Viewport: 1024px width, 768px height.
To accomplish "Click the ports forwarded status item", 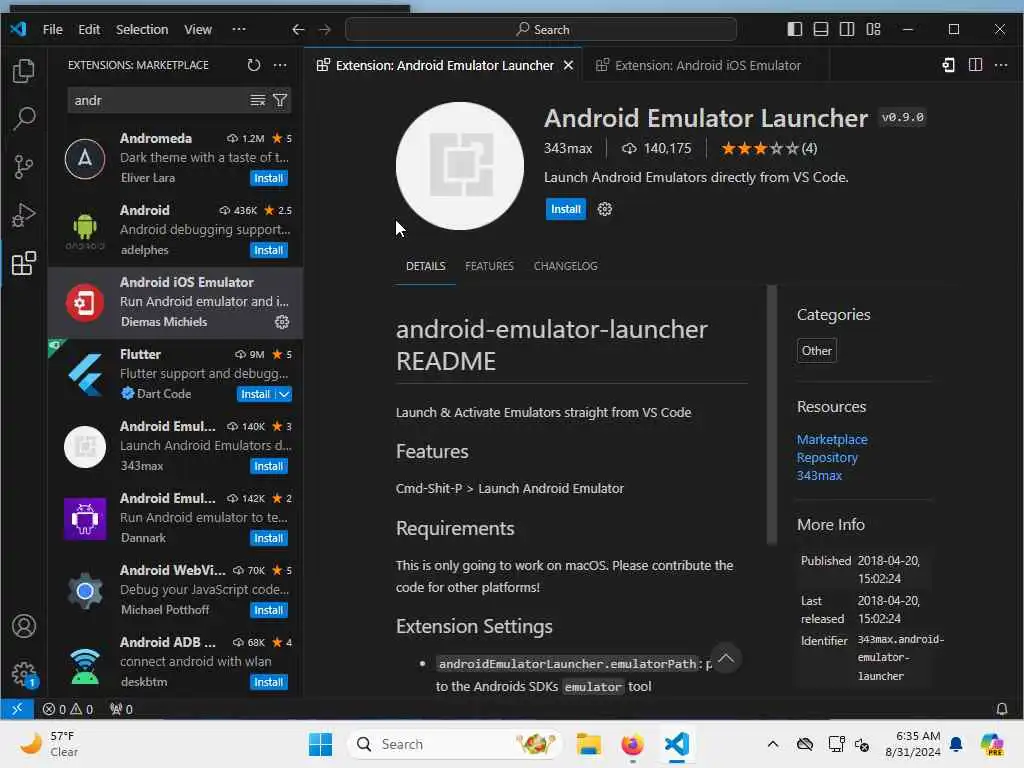I will pyautogui.click(x=121, y=709).
